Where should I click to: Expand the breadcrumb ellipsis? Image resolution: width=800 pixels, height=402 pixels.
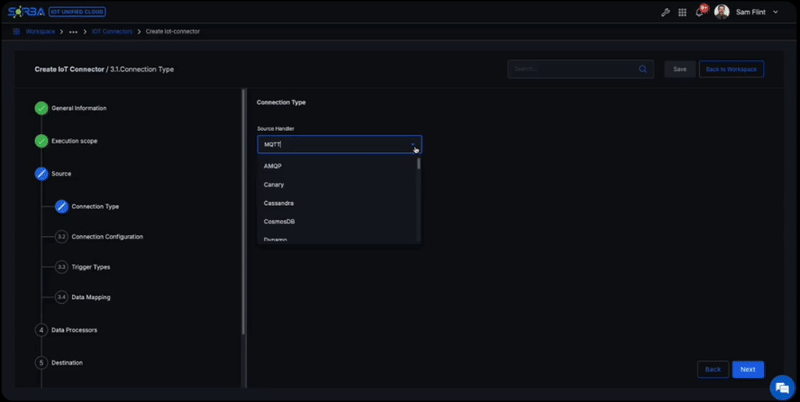[74, 31]
